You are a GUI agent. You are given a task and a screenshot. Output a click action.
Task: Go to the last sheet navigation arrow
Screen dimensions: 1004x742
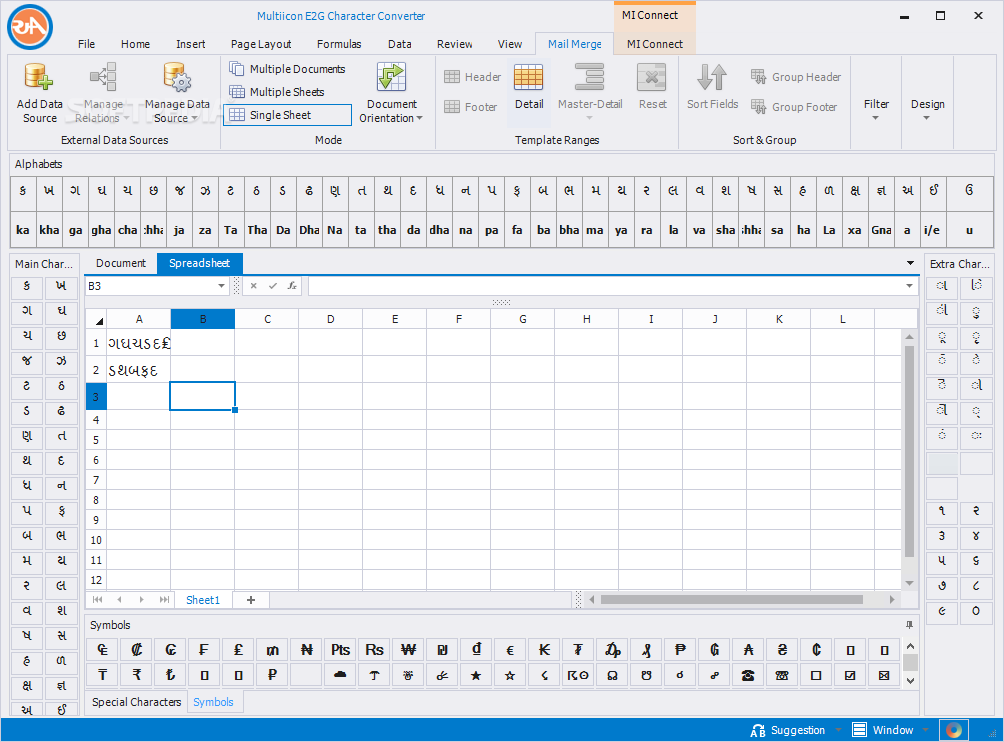[x=165, y=600]
